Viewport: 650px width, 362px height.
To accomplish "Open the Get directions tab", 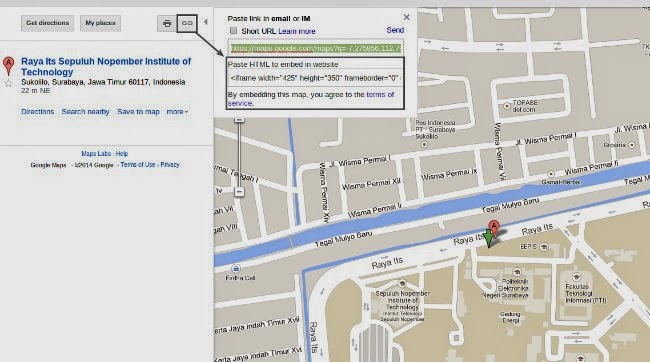I will [48, 23].
